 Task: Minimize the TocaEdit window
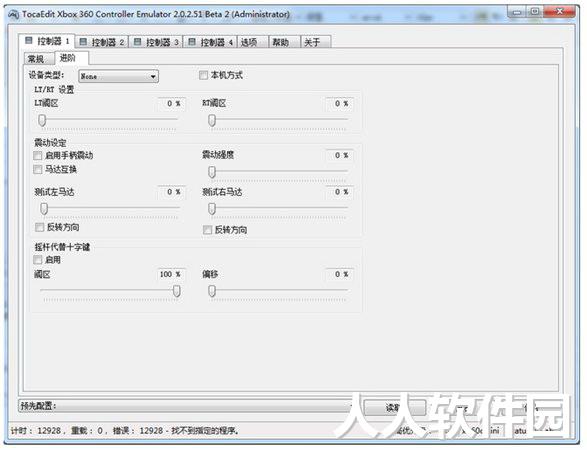pyautogui.click(x=517, y=12)
